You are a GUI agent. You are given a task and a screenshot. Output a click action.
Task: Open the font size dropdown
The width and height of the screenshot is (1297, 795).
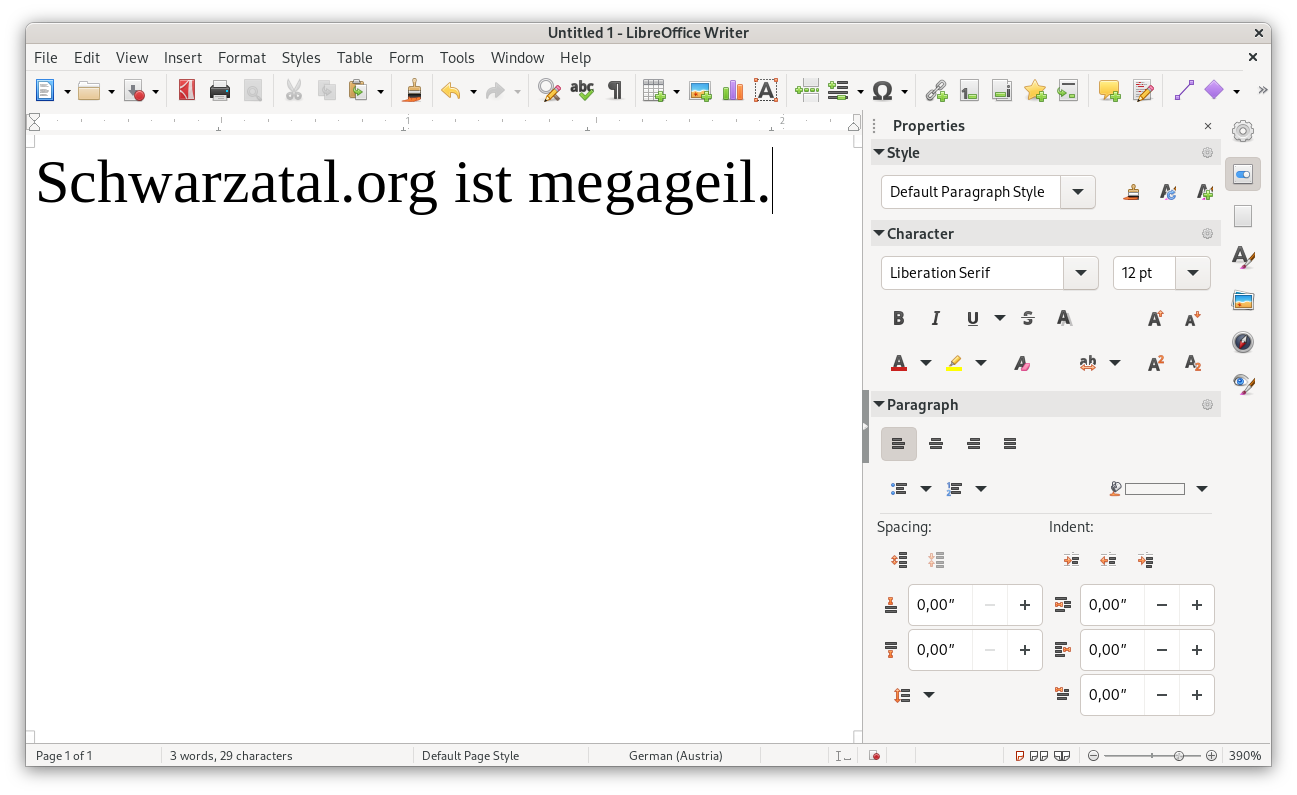[1192, 273]
